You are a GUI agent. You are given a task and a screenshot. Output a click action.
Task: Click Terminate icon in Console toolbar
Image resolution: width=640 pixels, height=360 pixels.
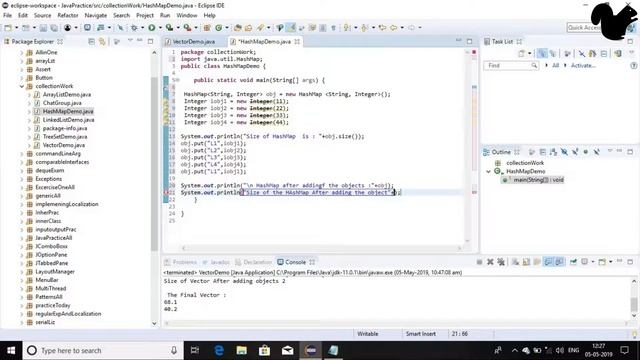pyautogui.click(x=480, y=262)
